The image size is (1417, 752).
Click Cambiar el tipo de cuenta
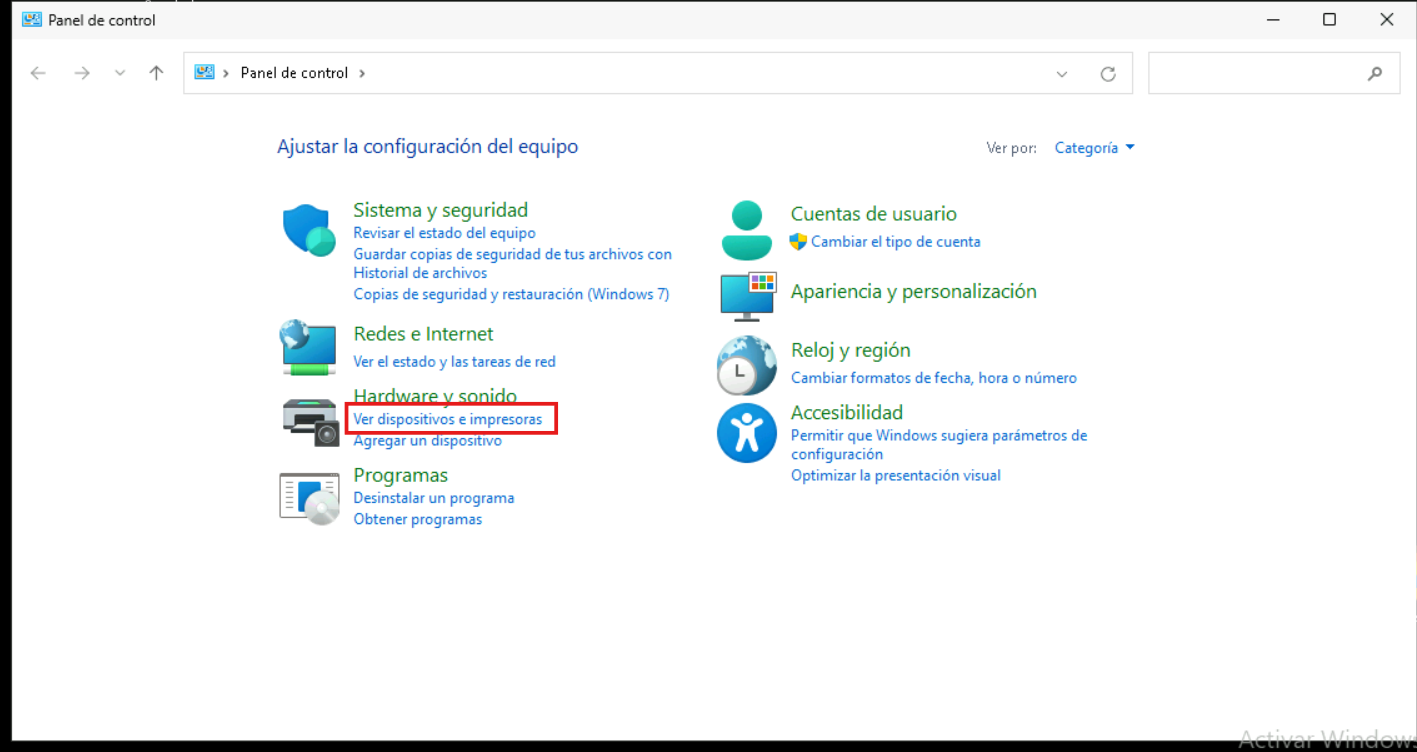(895, 242)
